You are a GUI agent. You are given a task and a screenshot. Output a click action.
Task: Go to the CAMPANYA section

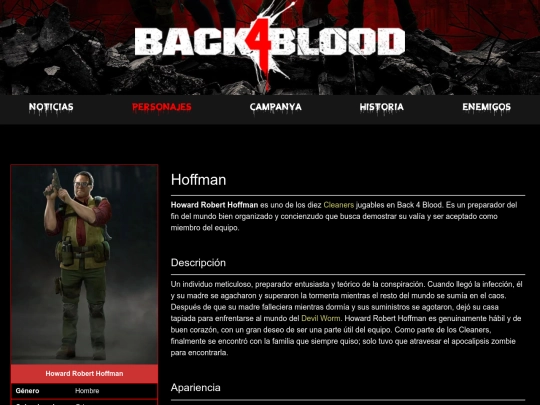276,107
